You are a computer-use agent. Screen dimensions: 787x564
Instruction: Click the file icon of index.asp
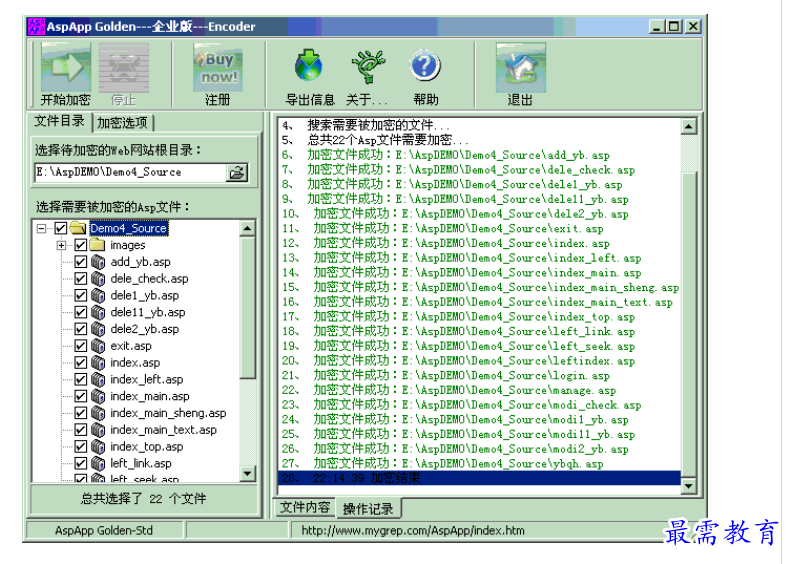pos(98,362)
